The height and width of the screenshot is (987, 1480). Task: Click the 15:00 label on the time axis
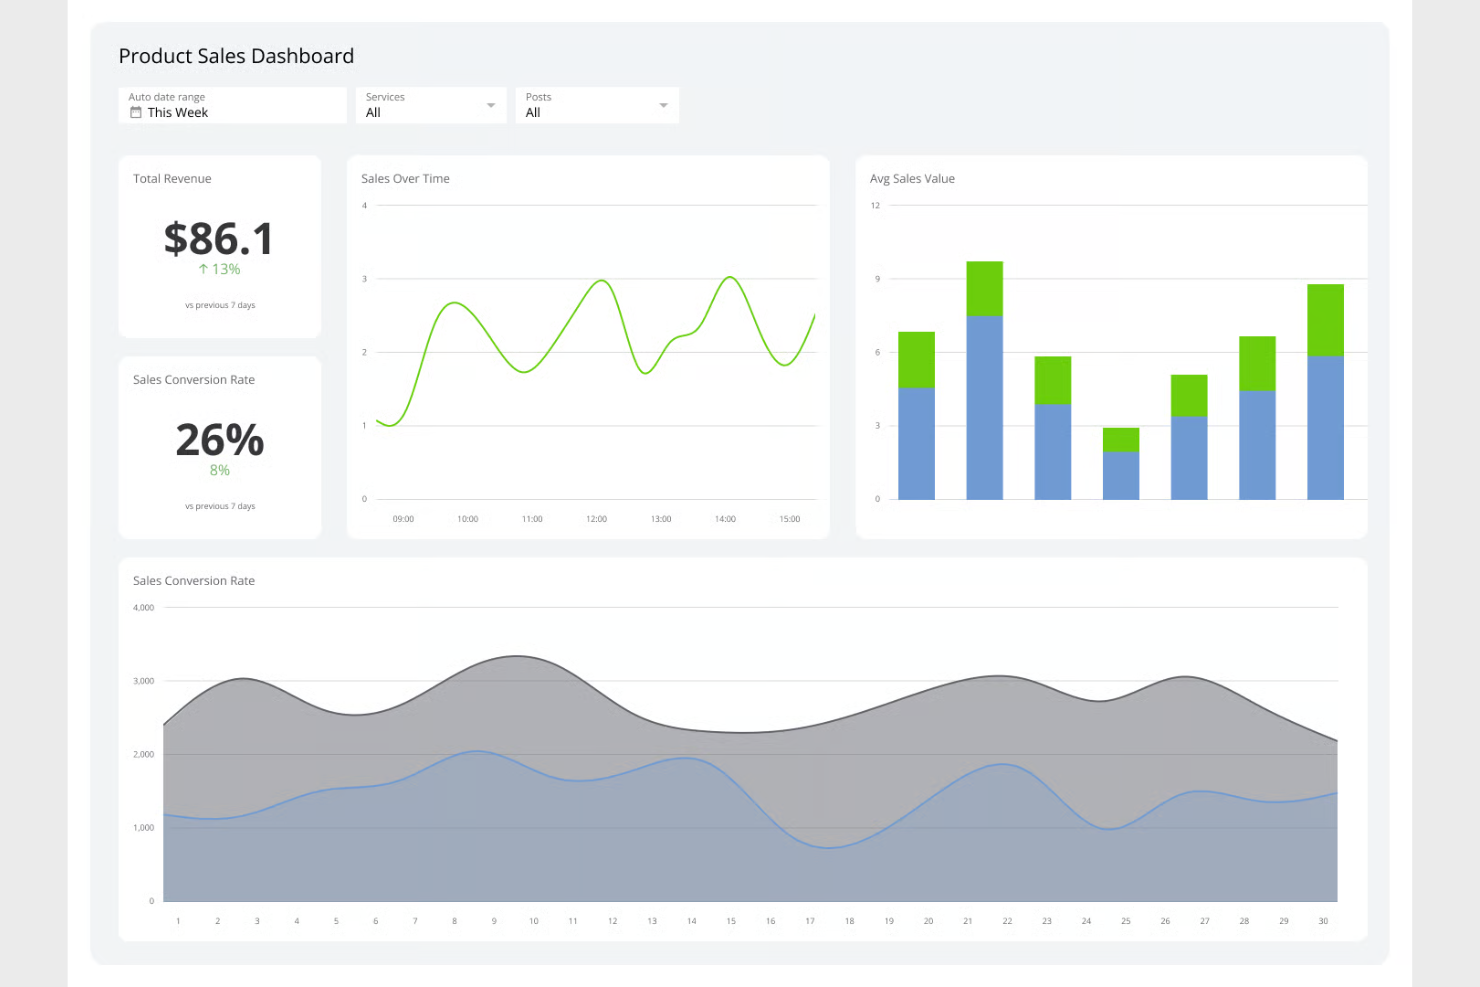(x=789, y=518)
